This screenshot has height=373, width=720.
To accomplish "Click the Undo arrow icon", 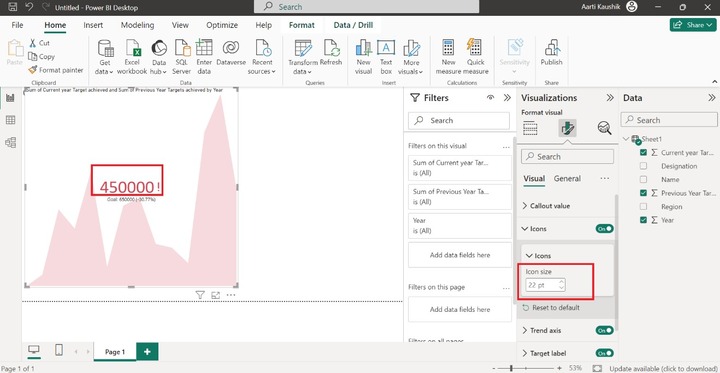I will (x=29, y=7).
